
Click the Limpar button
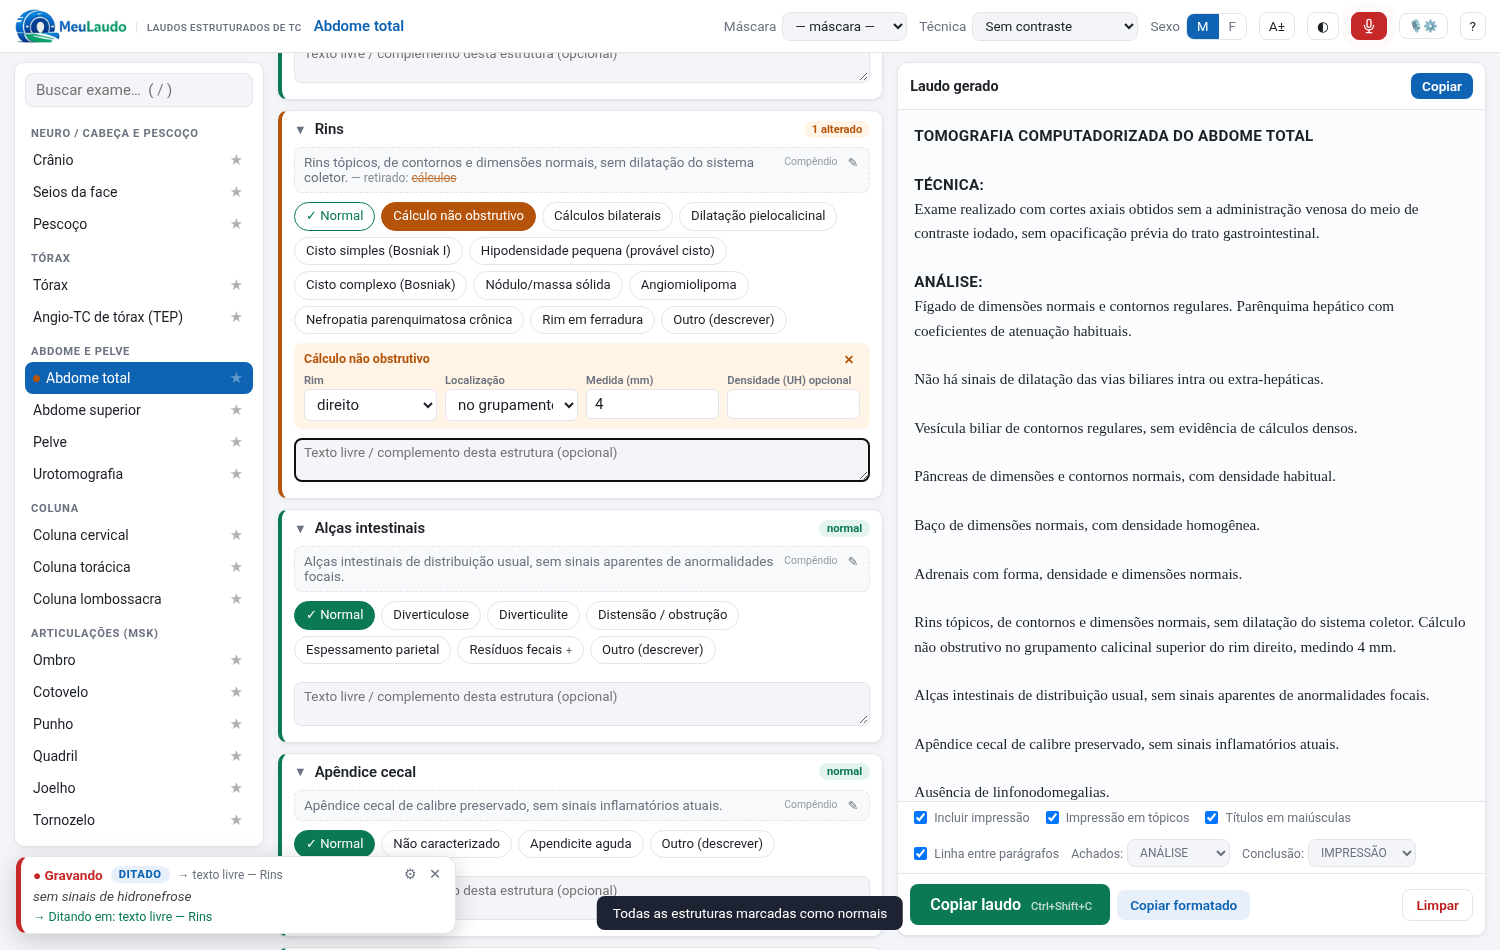pos(1437,906)
